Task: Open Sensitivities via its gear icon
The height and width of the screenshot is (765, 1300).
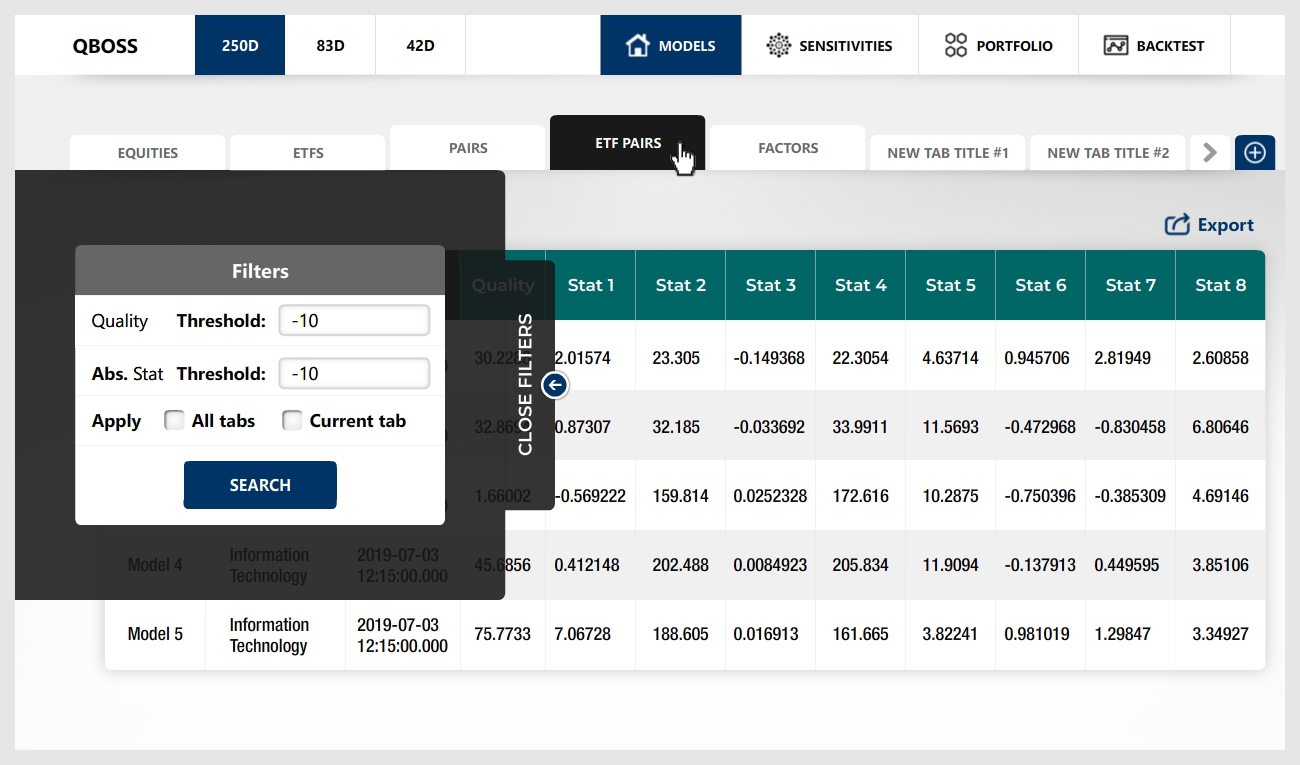Action: [x=778, y=45]
